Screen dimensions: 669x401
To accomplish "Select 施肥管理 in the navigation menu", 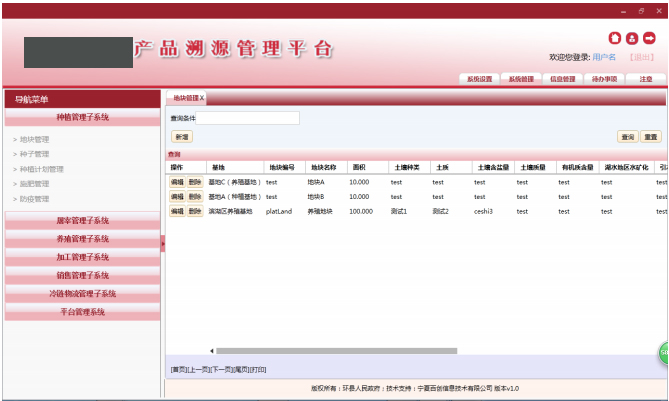I will pyautogui.click(x=34, y=184).
